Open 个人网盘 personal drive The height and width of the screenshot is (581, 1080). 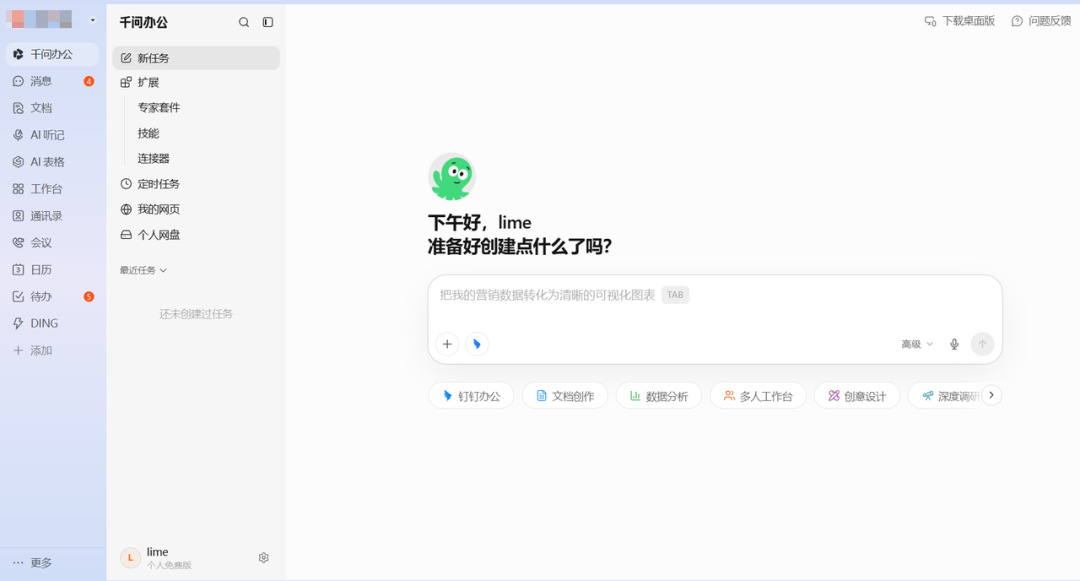(196, 235)
